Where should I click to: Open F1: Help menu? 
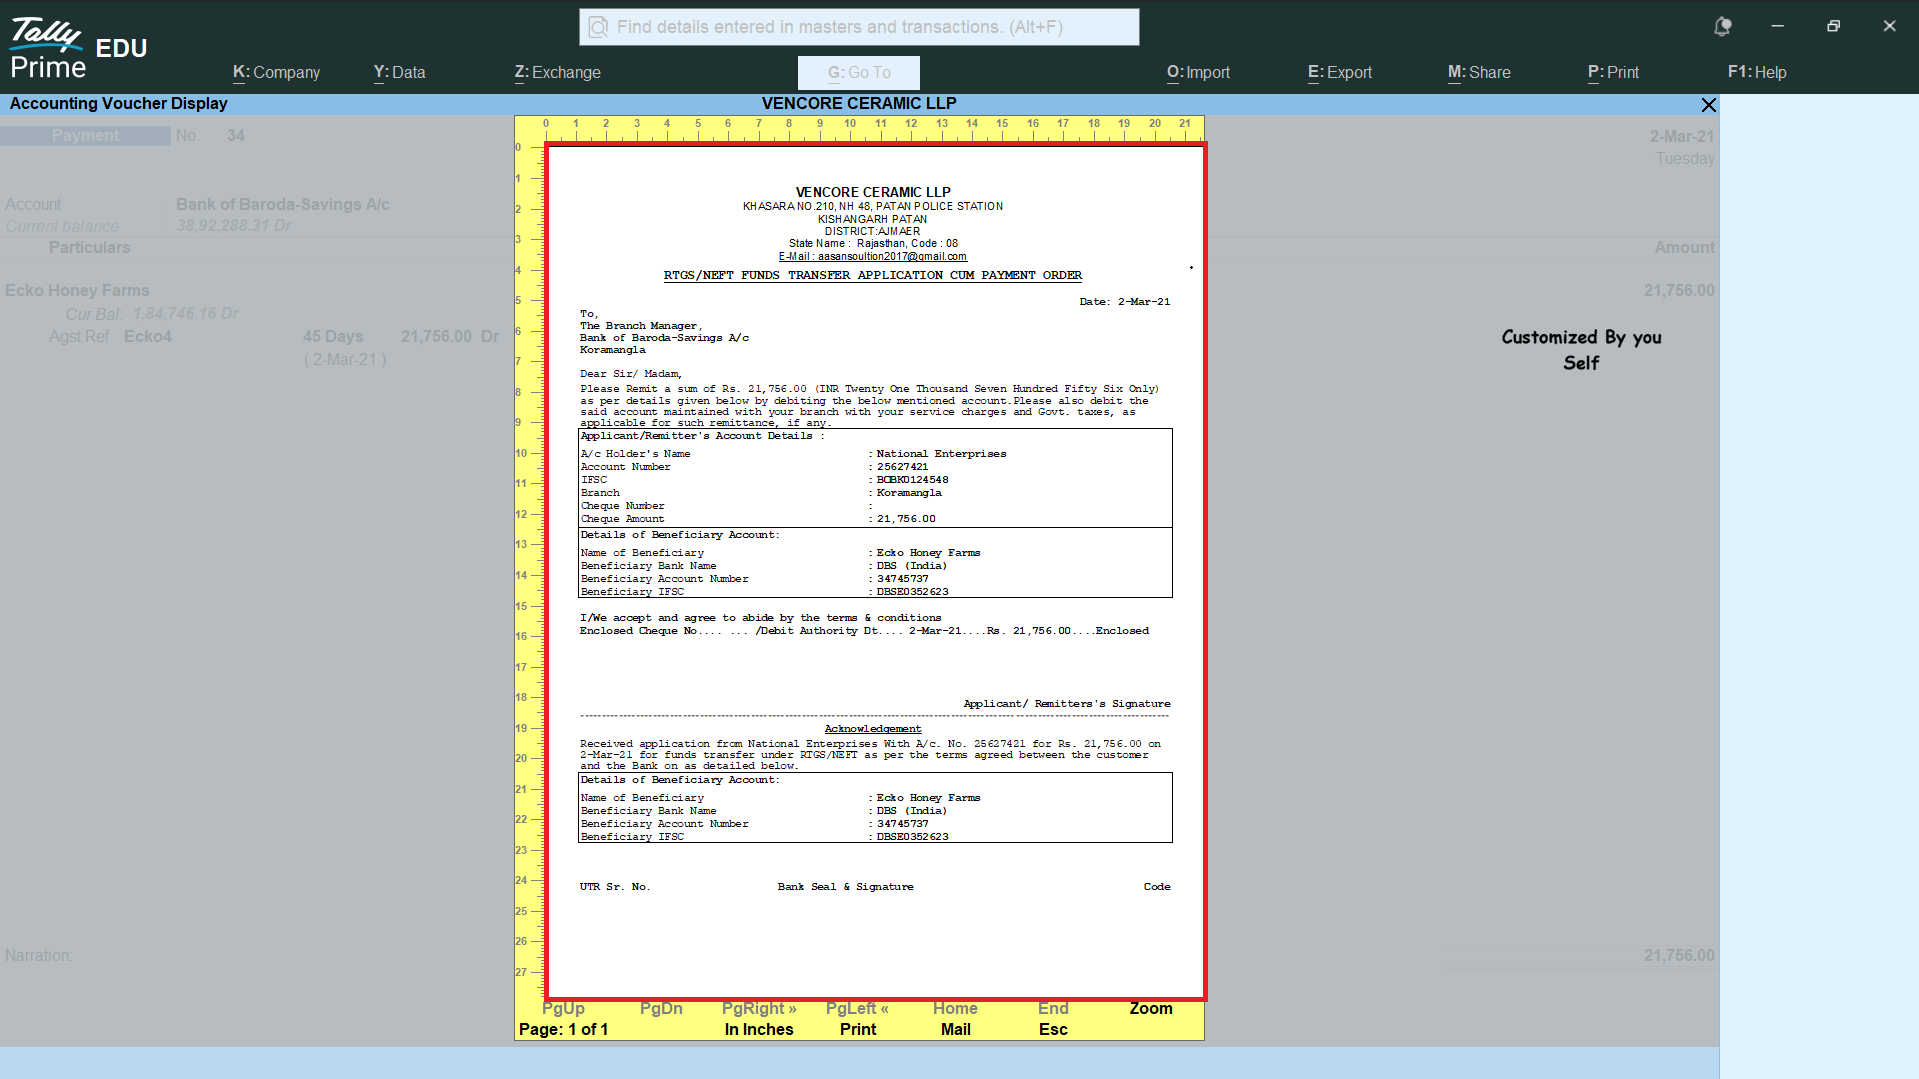tap(1757, 72)
